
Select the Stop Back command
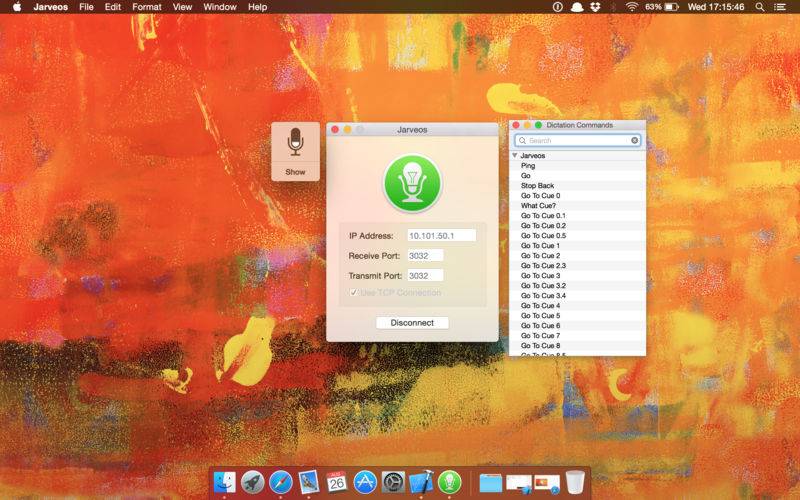coord(537,186)
